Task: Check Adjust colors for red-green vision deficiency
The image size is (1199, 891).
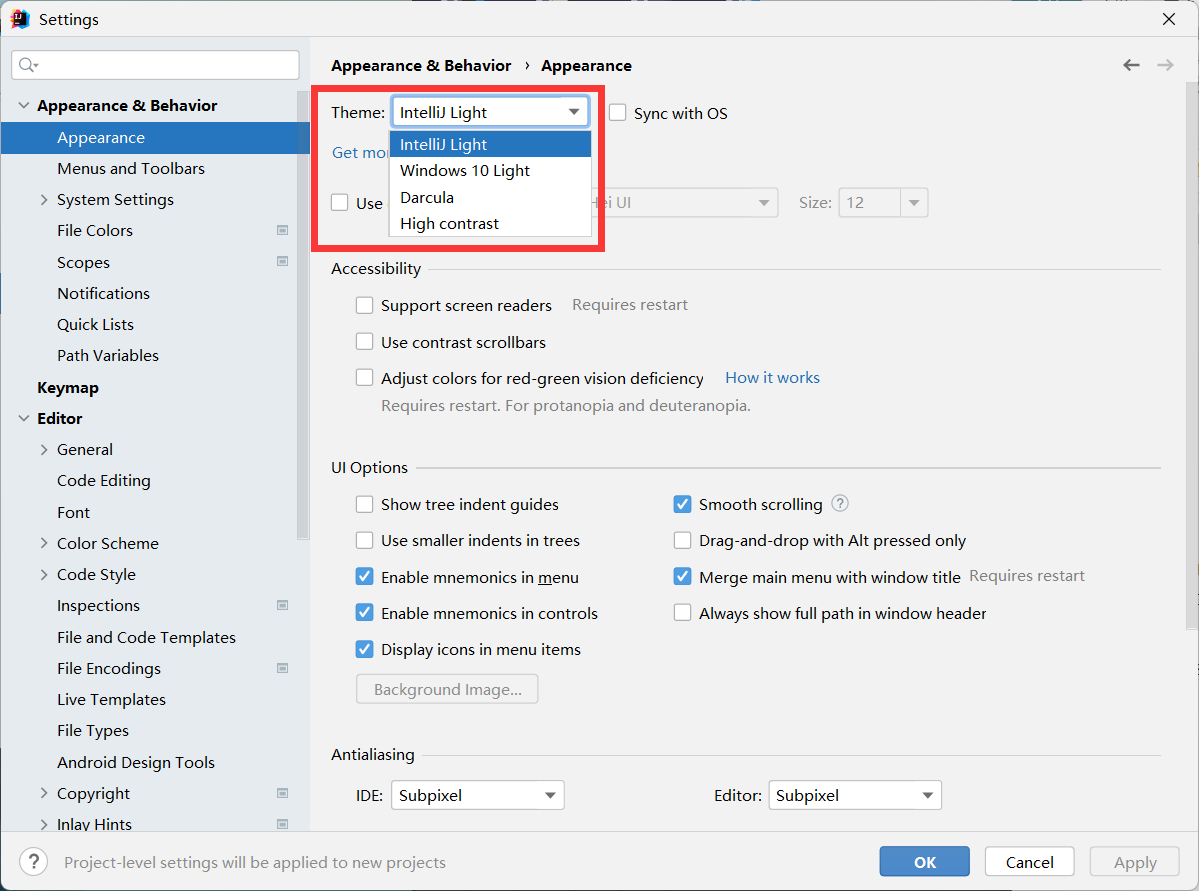Action: (365, 378)
